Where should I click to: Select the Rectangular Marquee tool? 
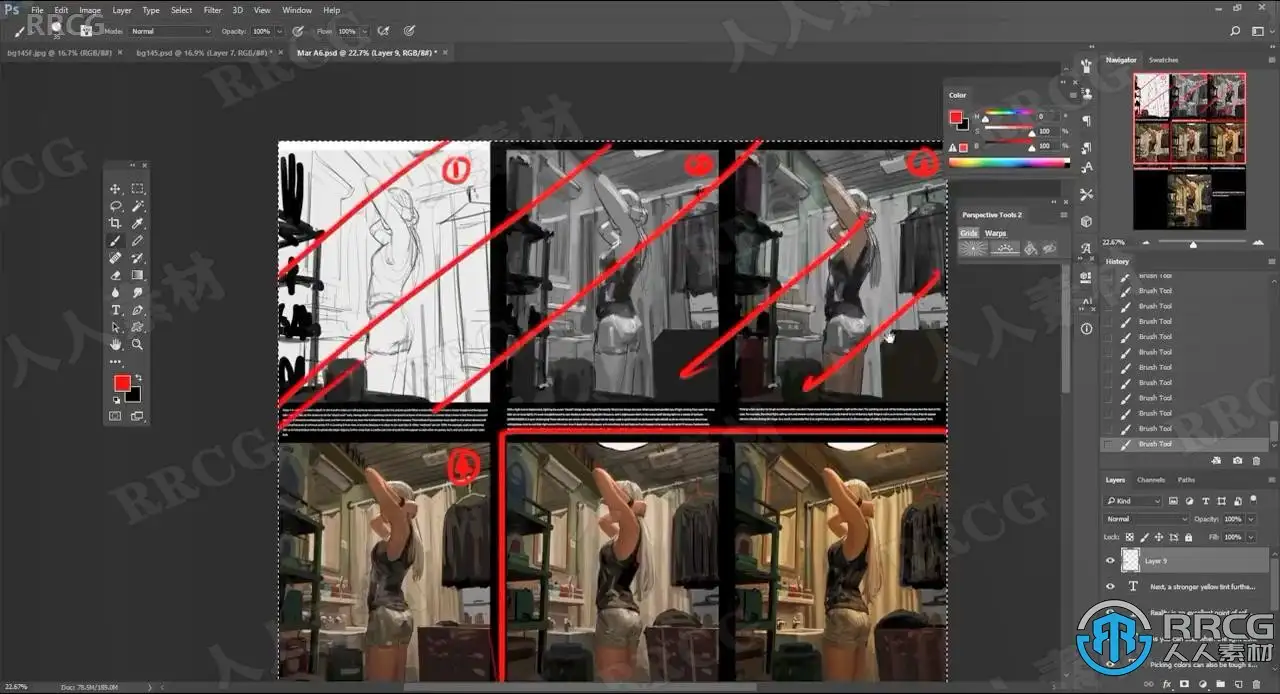[x=137, y=189]
